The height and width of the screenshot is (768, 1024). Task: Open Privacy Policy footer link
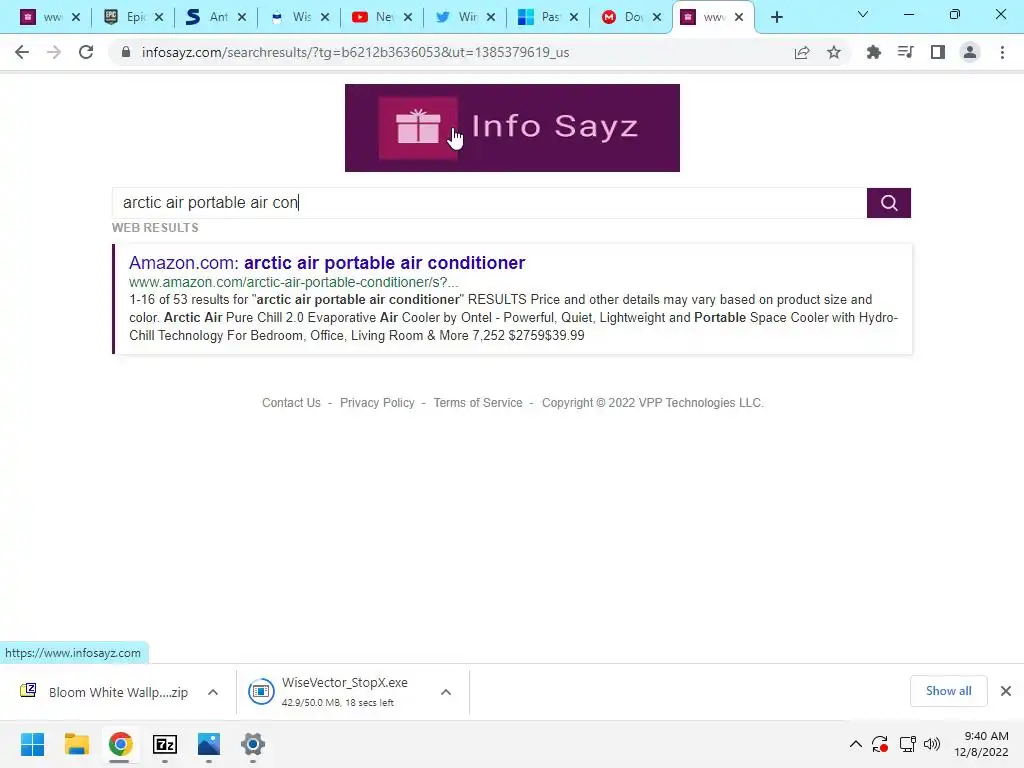tap(377, 403)
